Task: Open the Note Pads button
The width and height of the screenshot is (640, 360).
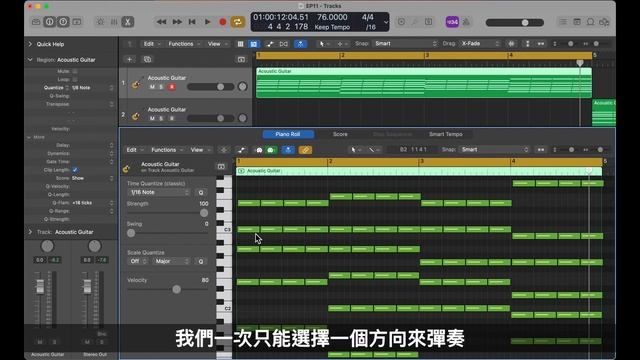Action: (577, 22)
